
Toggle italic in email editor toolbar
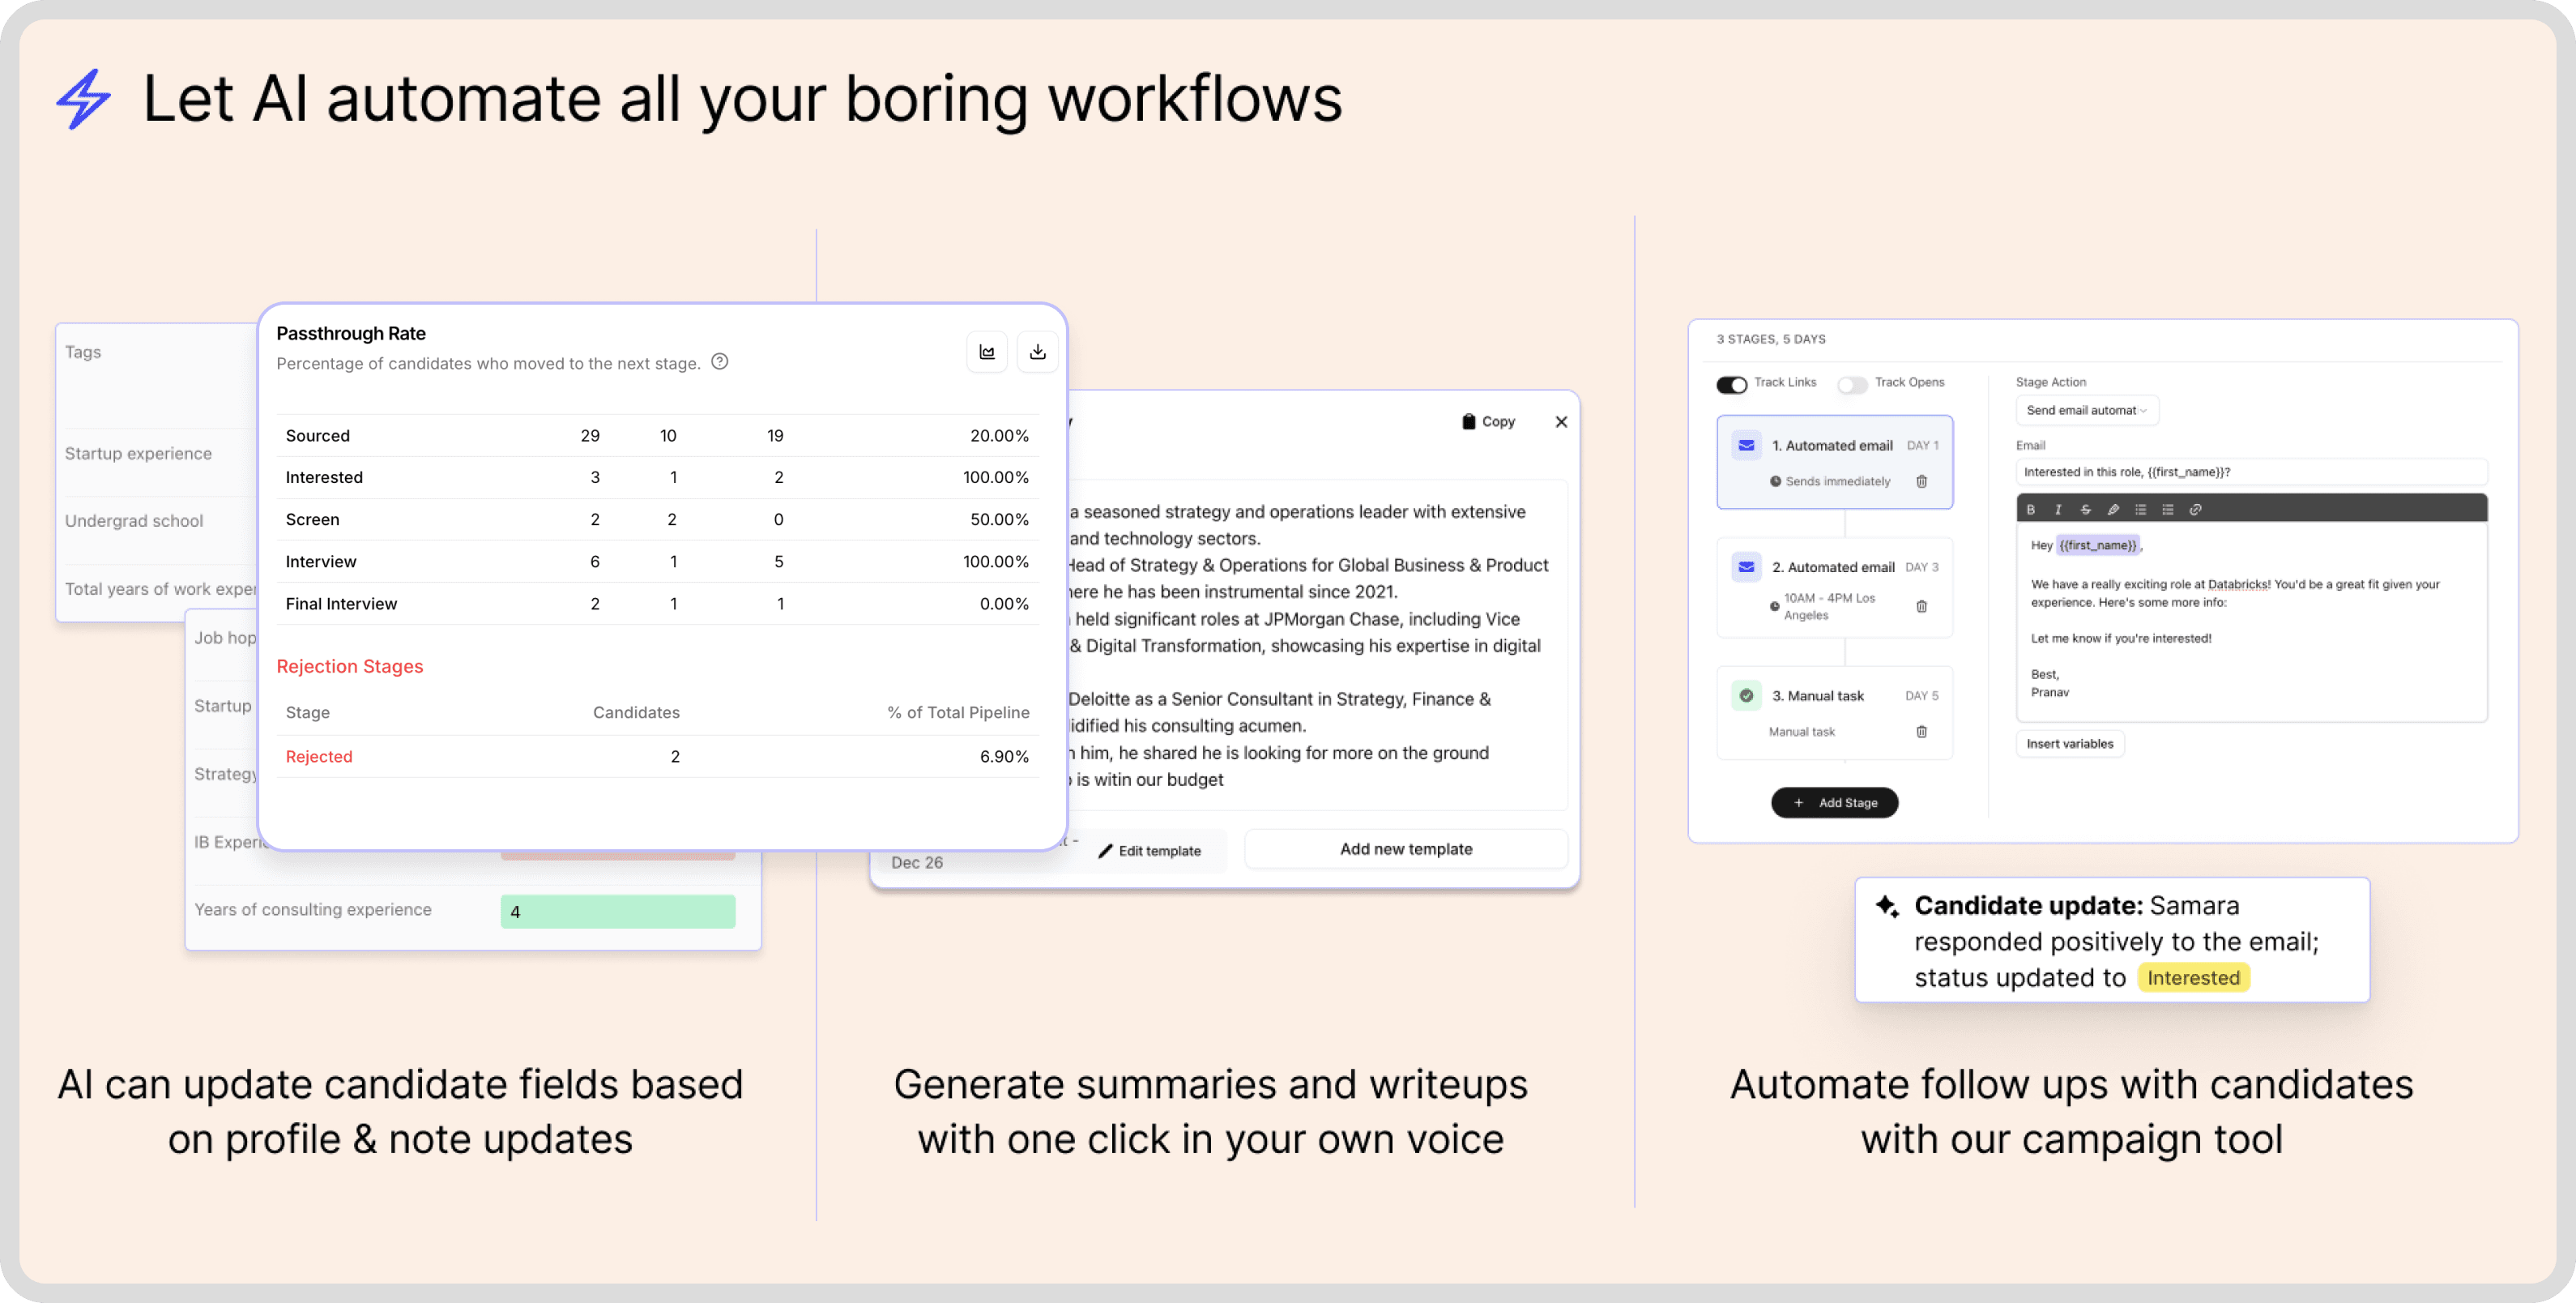click(x=2058, y=509)
